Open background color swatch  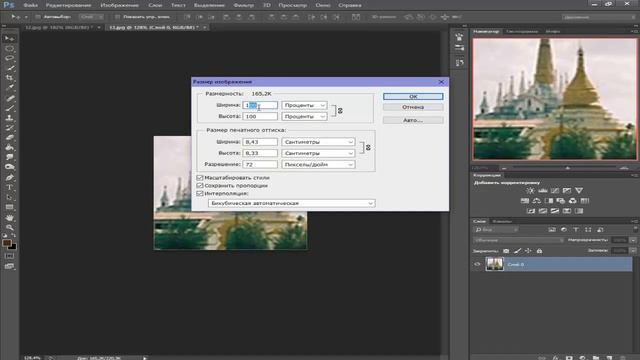pyautogui.click(x=13, y=247)
